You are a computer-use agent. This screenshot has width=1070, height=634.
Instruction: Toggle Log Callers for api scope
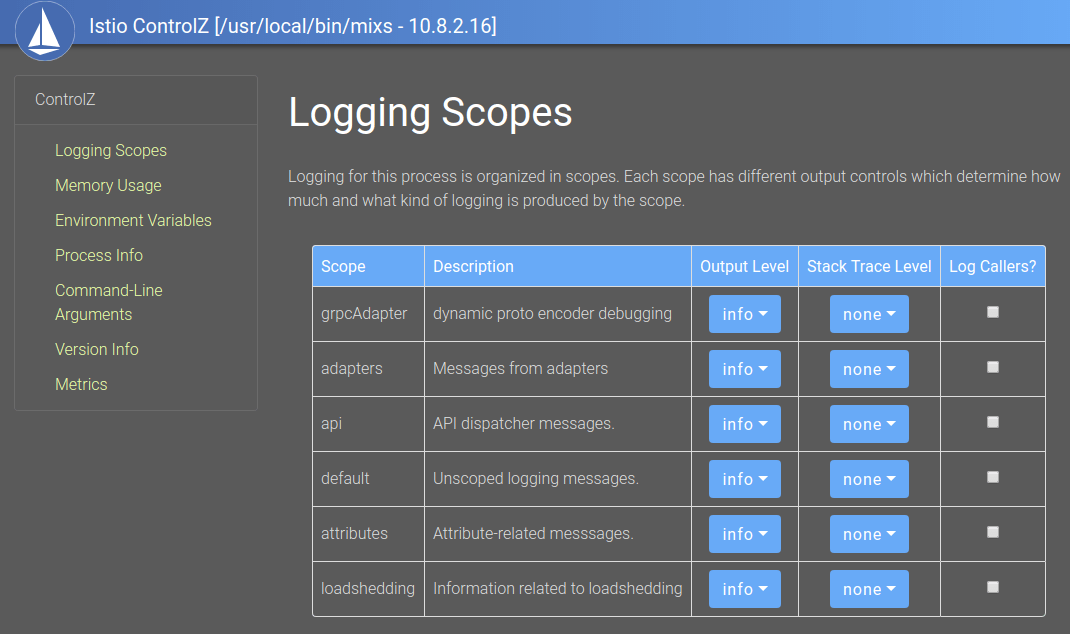coord(992,422)
